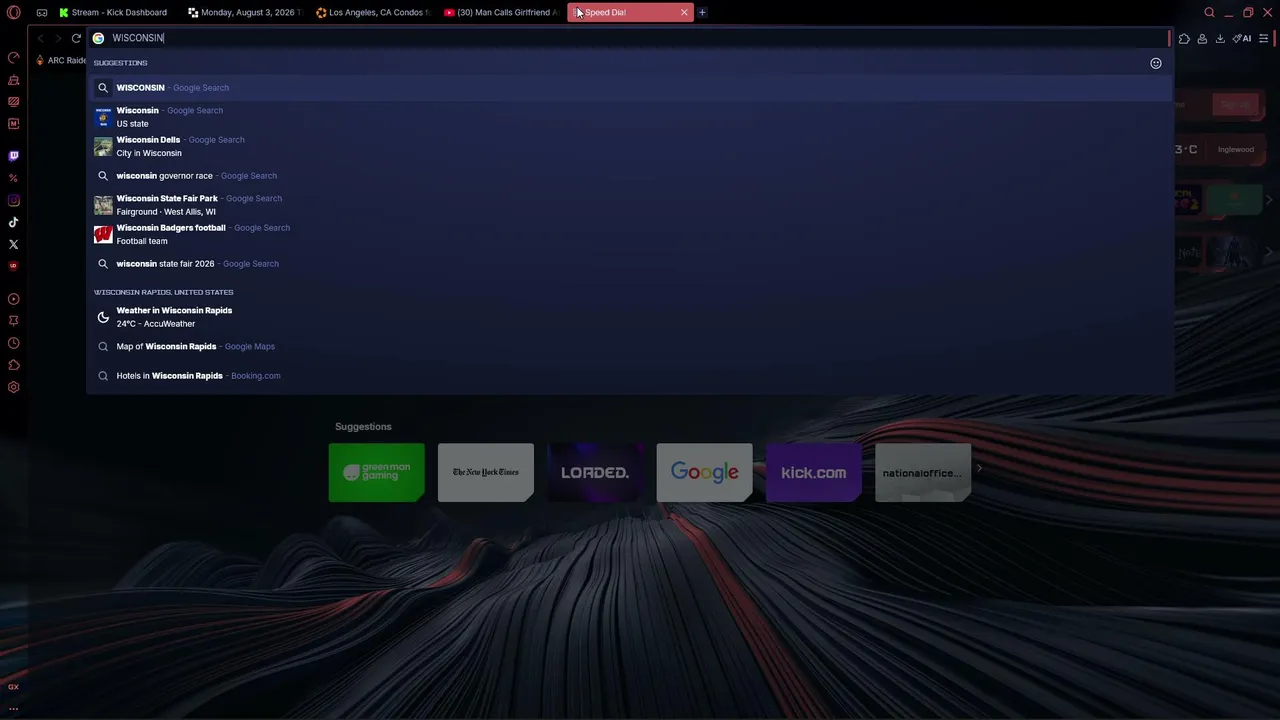Open the downloads icon in toolbar
1280x720 pixels.
click(1220, 39)
